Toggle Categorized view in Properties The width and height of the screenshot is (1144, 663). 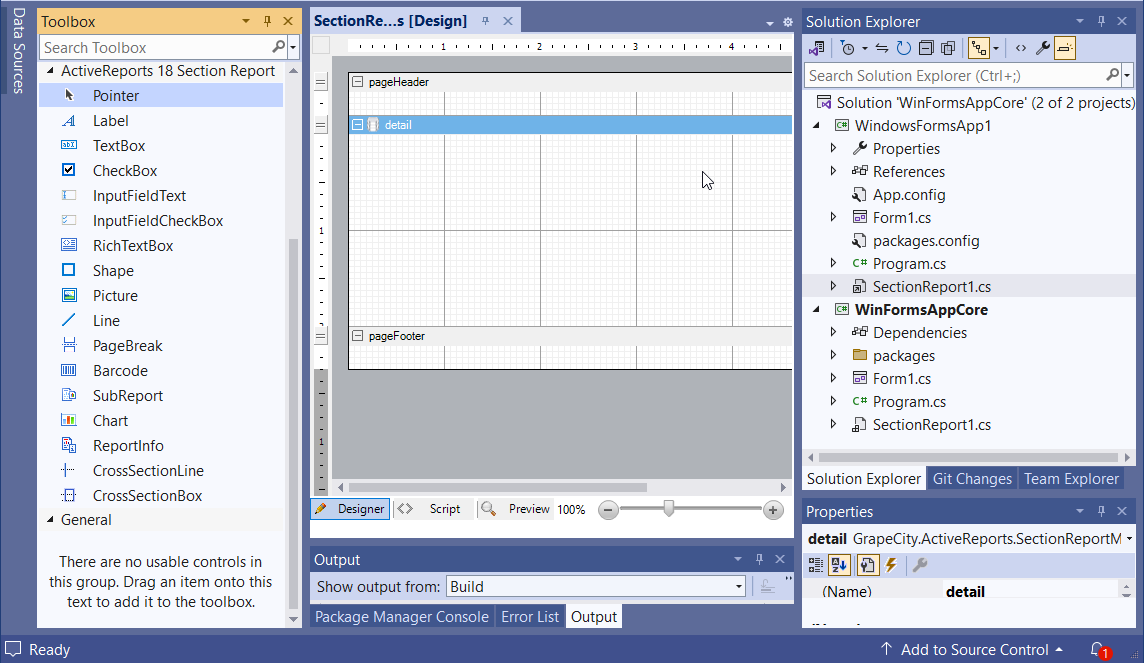(x=816, y=565)
